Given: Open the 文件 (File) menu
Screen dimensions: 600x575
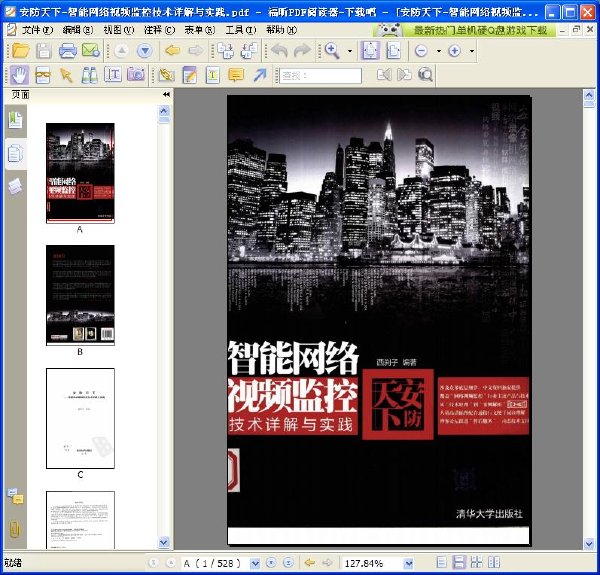Looking at the screenshot, I should pos(37,30).
